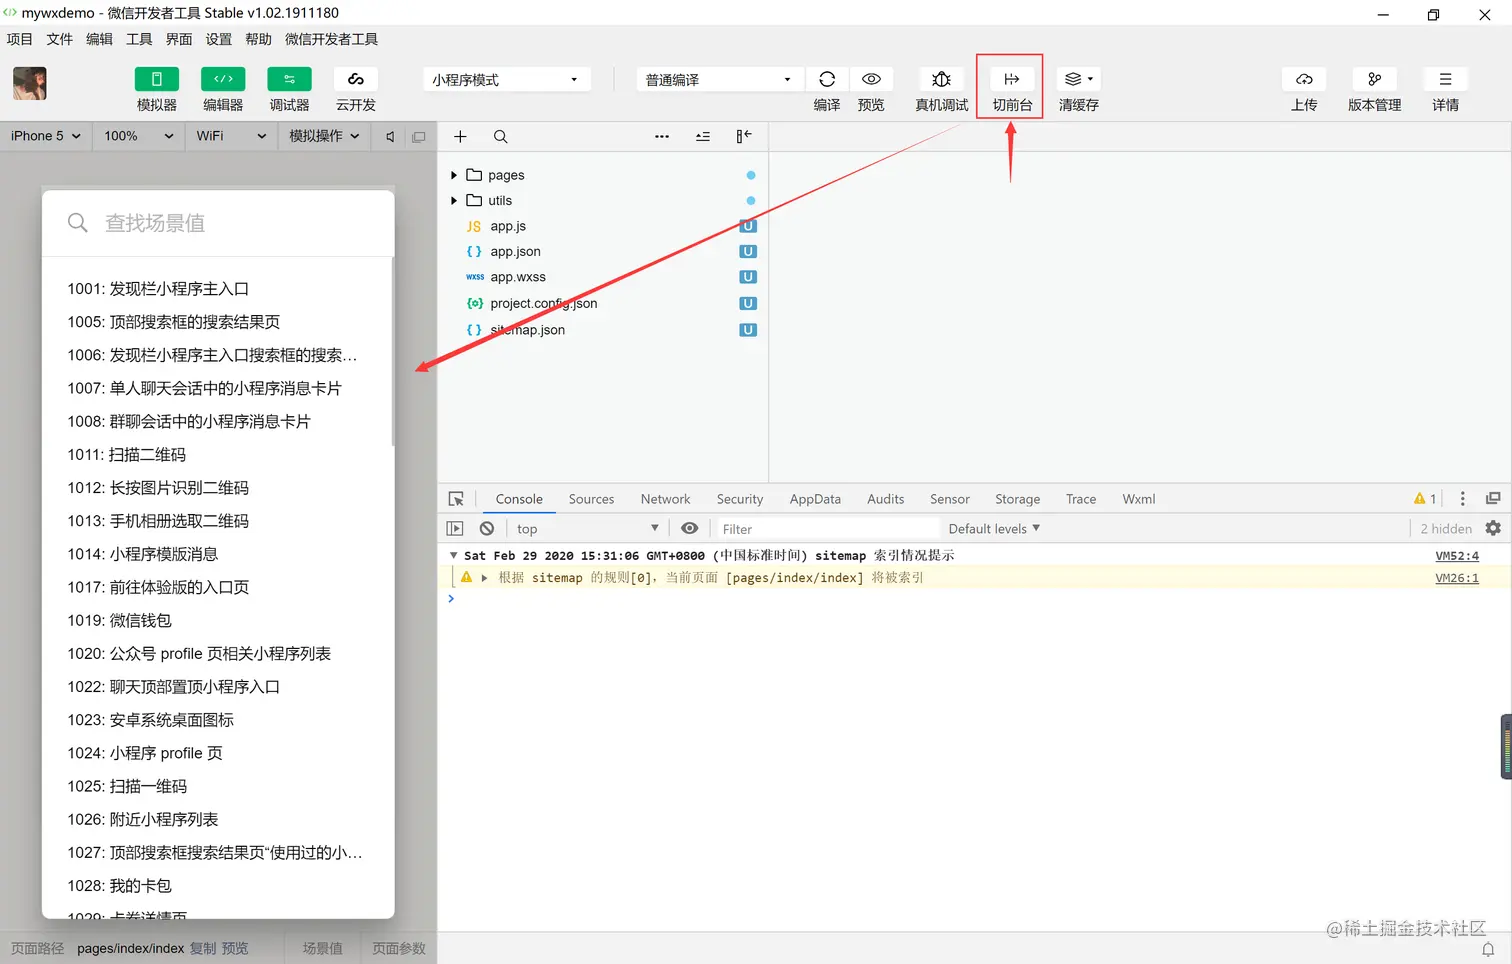Click the hide file tree panel icon
Screen dimensions: 1512x964
tap(744, 137)
